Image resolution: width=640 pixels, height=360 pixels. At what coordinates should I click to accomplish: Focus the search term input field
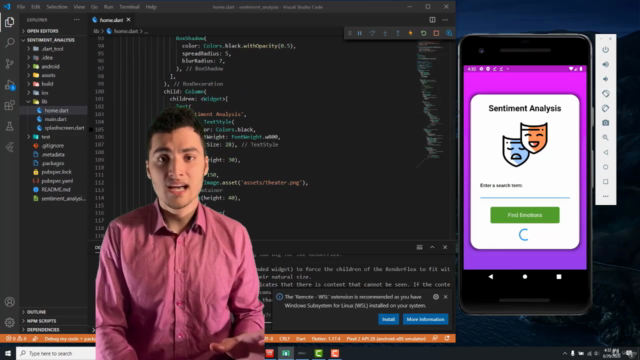[x=525, y=194]
